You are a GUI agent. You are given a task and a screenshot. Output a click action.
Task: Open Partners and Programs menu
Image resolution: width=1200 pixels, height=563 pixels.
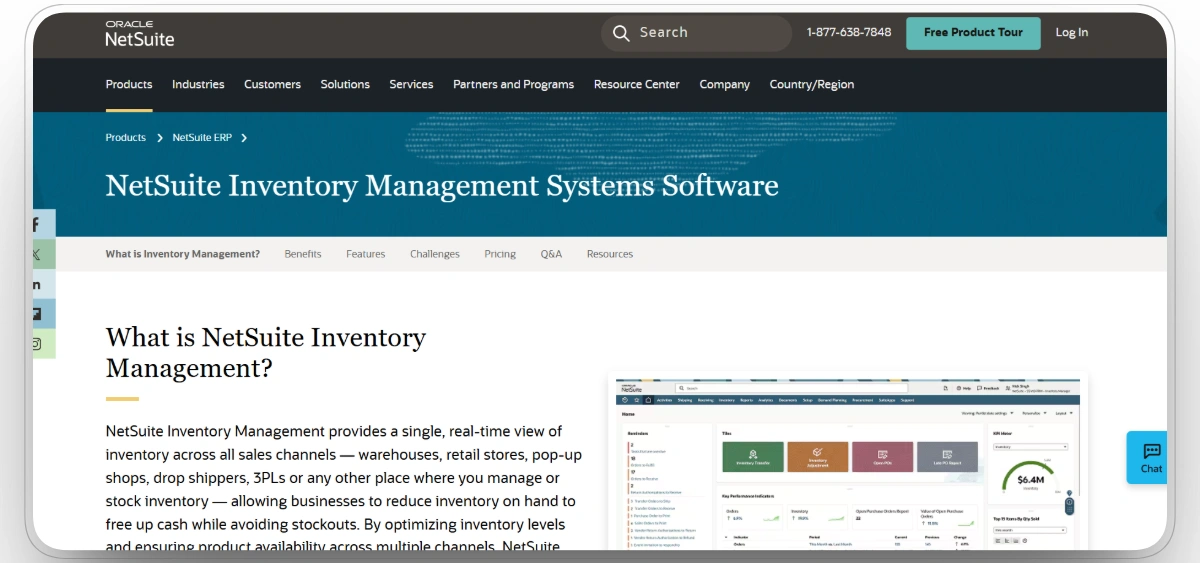click(x=513, y=85)
